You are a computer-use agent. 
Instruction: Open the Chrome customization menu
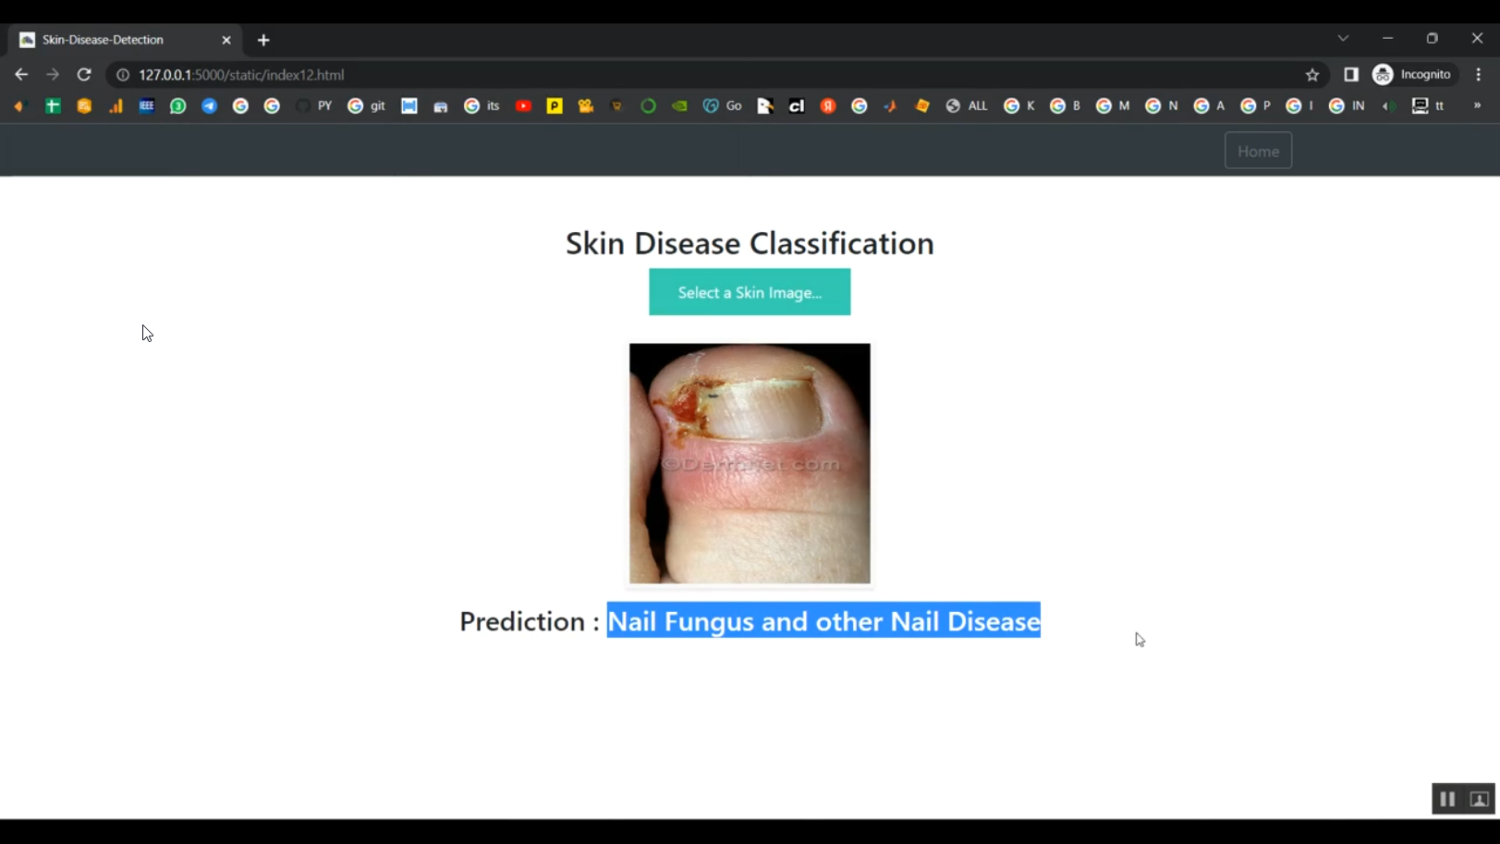(1479, 74)
